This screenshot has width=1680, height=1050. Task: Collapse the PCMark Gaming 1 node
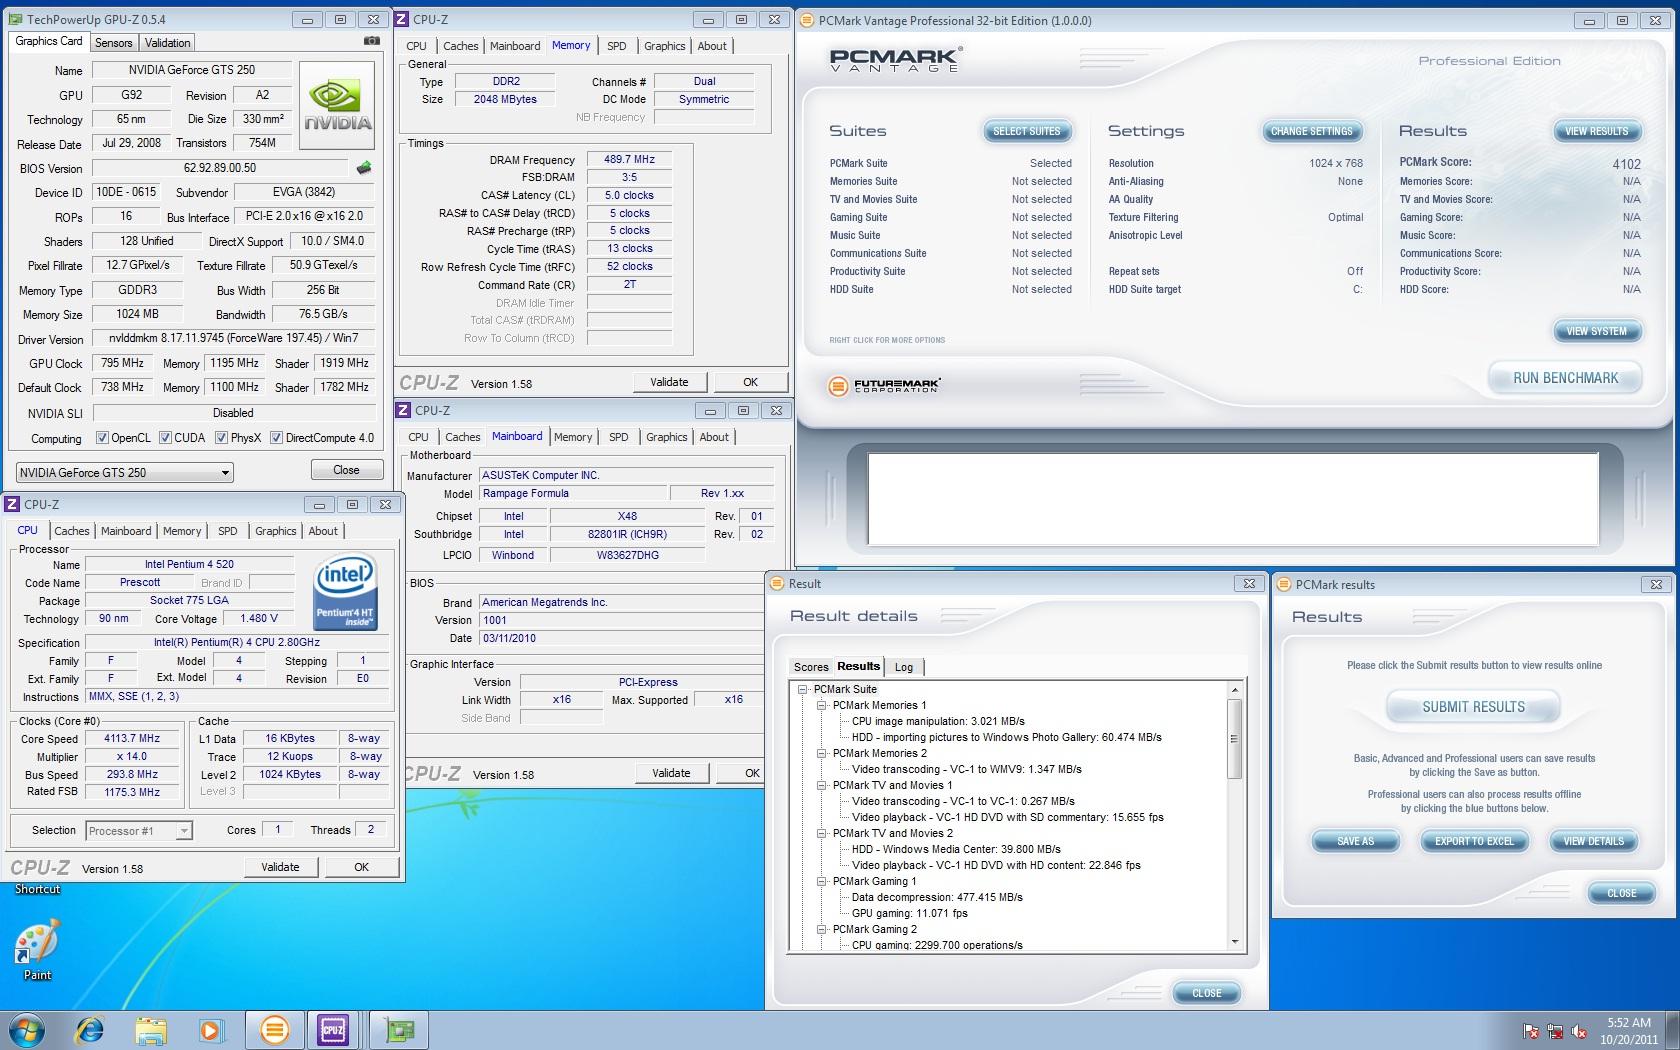click(822, 881)
